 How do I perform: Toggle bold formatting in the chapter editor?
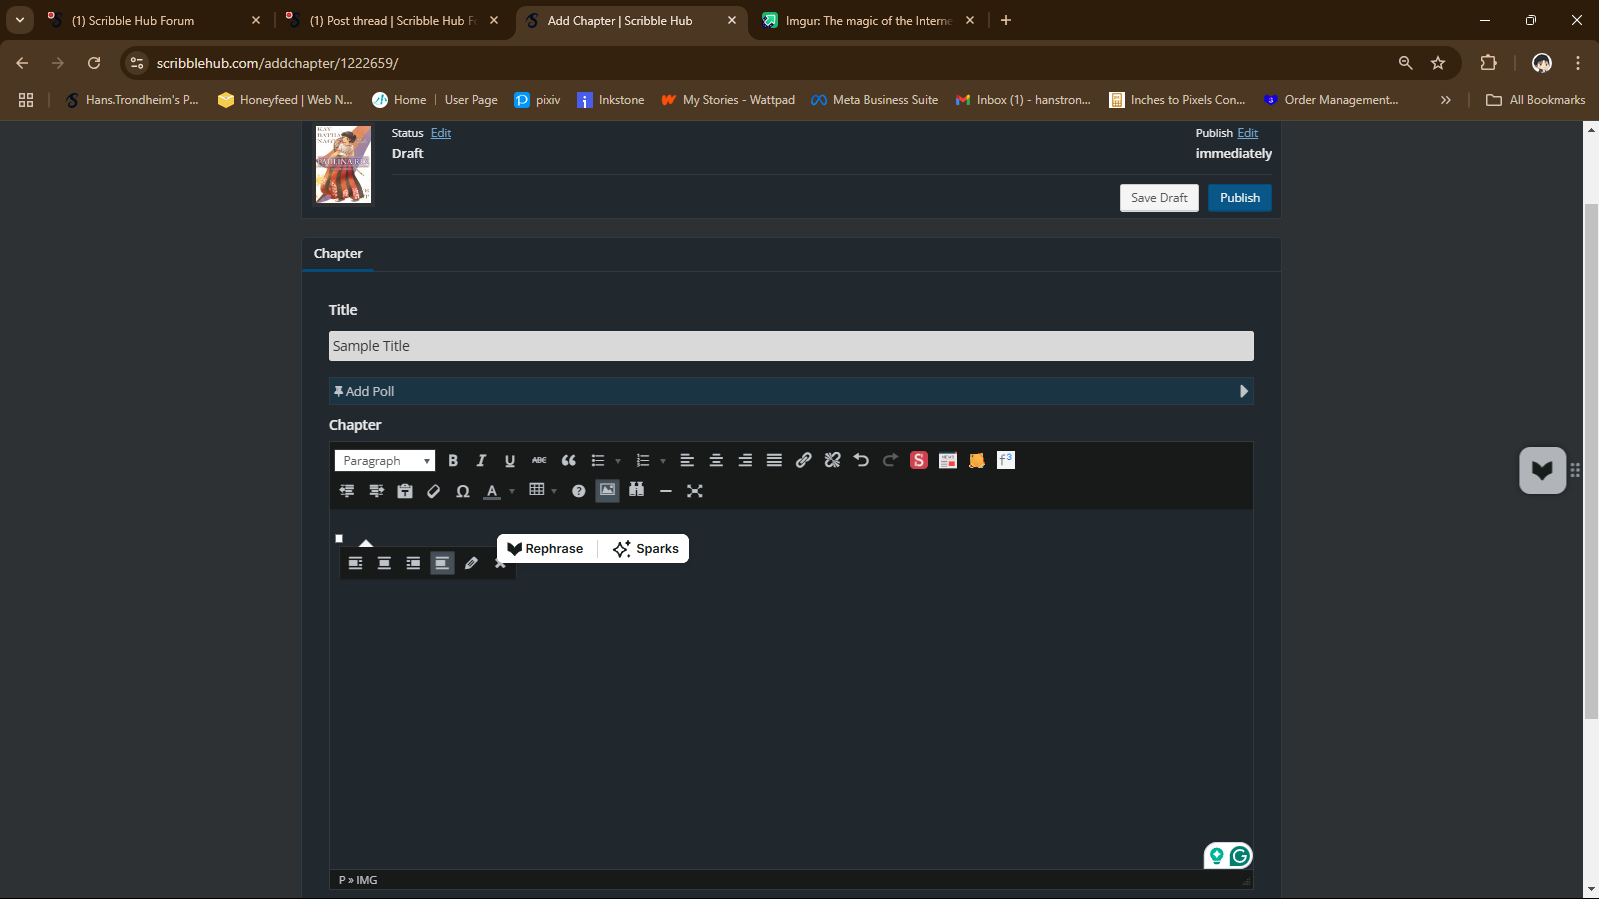pyautogui.click(x=453, y=461)
